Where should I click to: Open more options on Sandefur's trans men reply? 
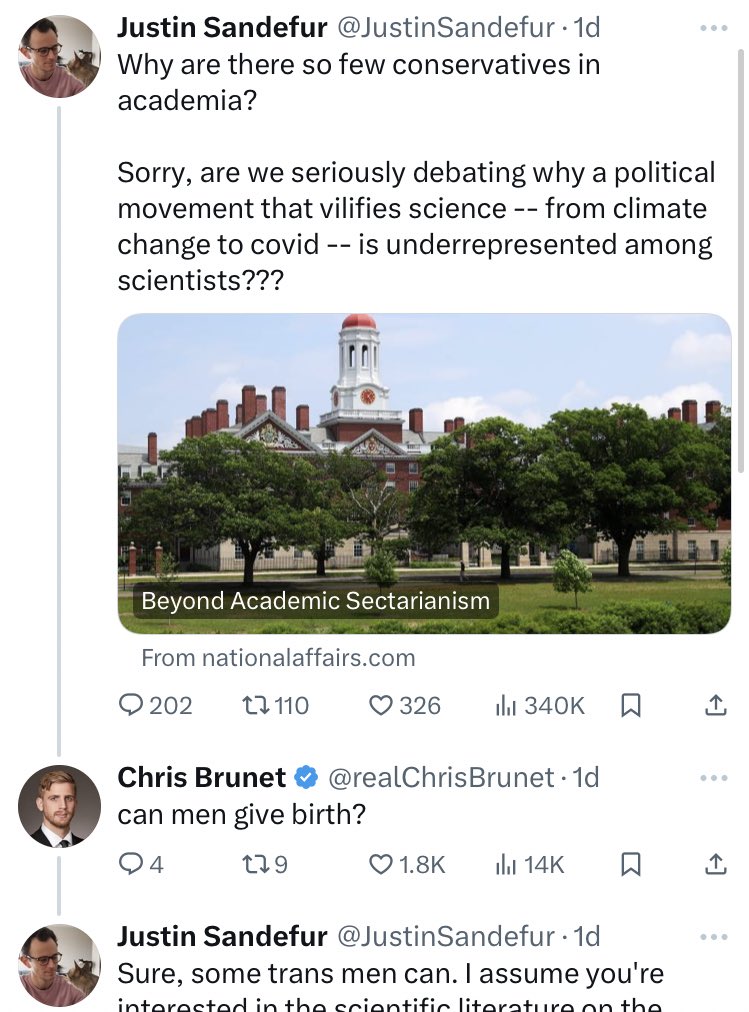714,936
